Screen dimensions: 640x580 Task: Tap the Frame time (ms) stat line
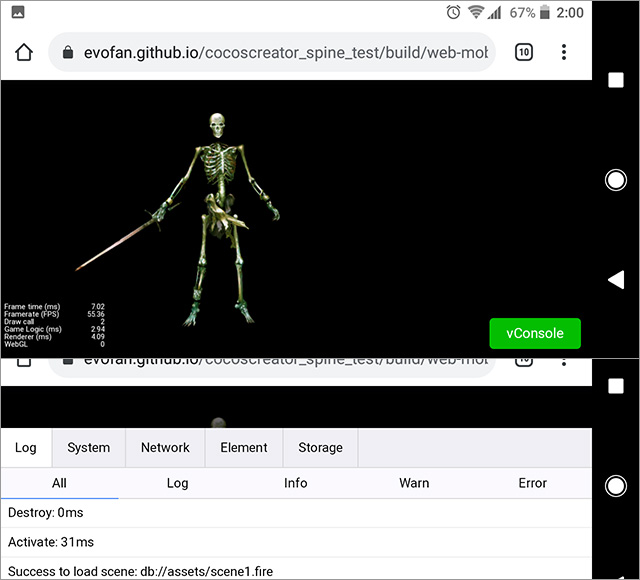pyautogui.click(x=54, y=307)
